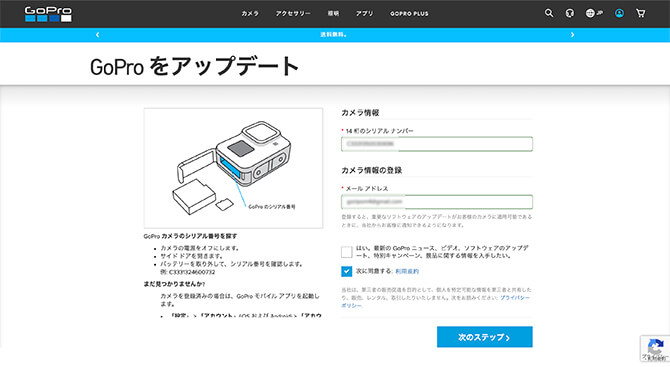Show next banner with right chevron
The width and height of the screenshot is (670, 367).
pyautogui.click(x=573, y=35)
